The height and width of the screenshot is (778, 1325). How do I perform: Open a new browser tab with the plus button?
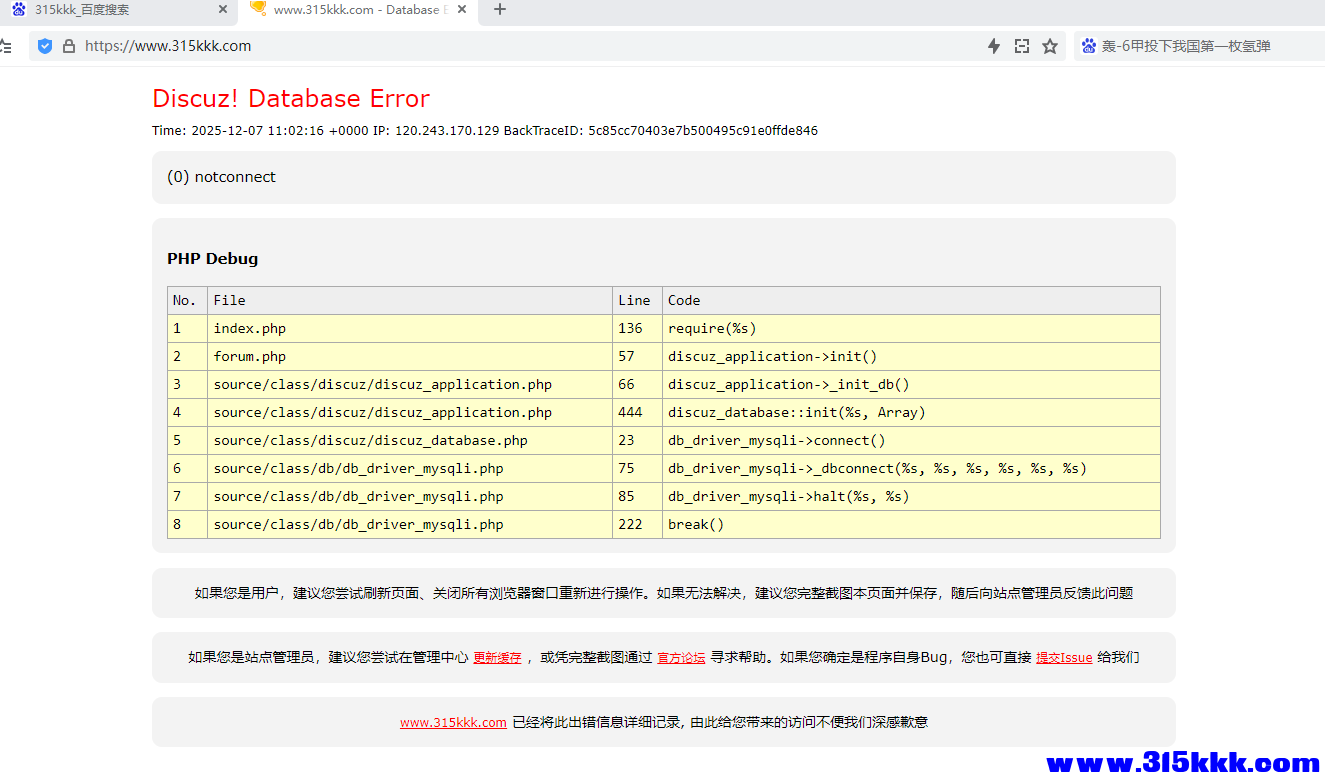(499, 11)
